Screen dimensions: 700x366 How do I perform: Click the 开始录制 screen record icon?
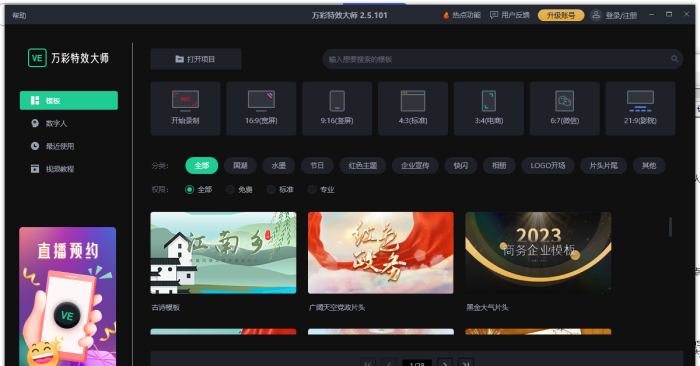pos(185,100)
